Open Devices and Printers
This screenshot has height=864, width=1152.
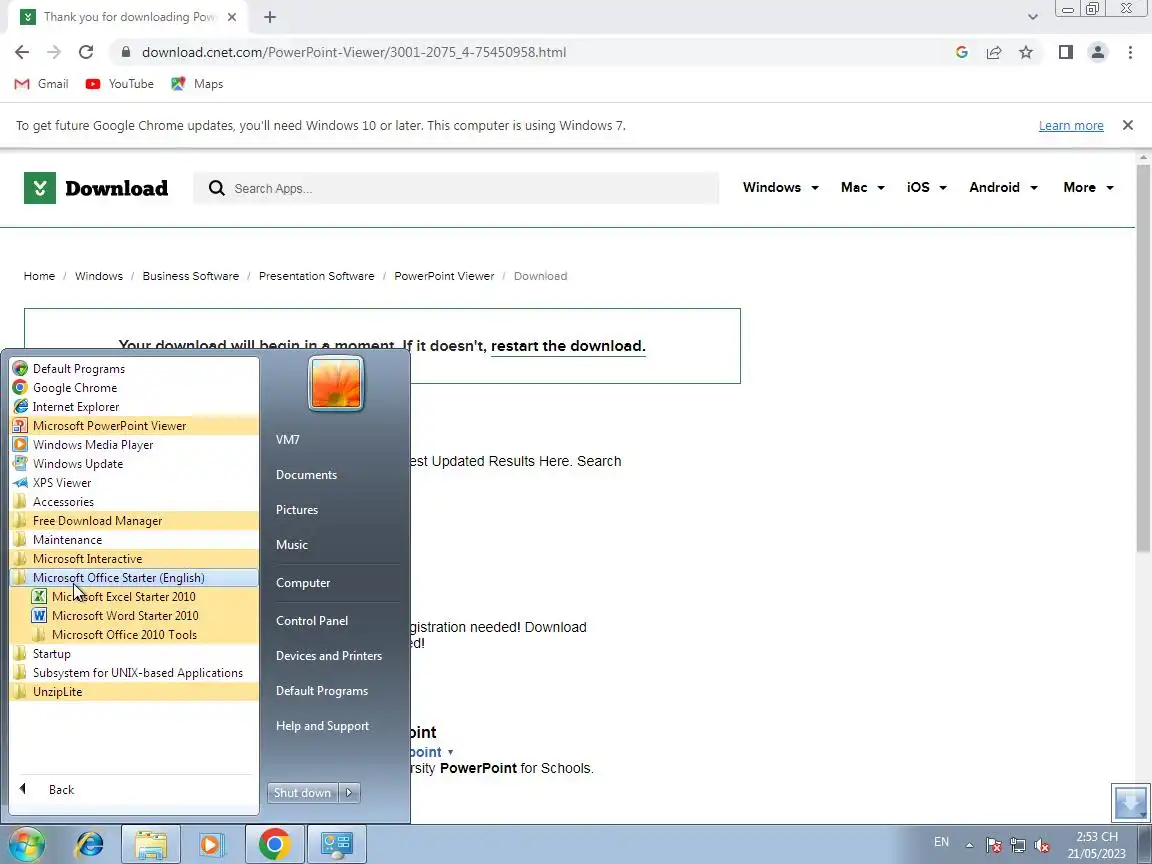click(x=328, y=655)
